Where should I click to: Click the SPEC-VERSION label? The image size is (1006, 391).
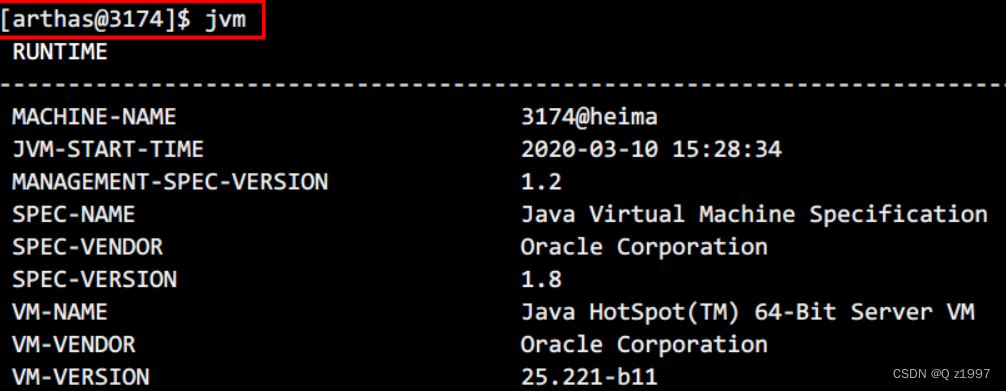(94, 279)
